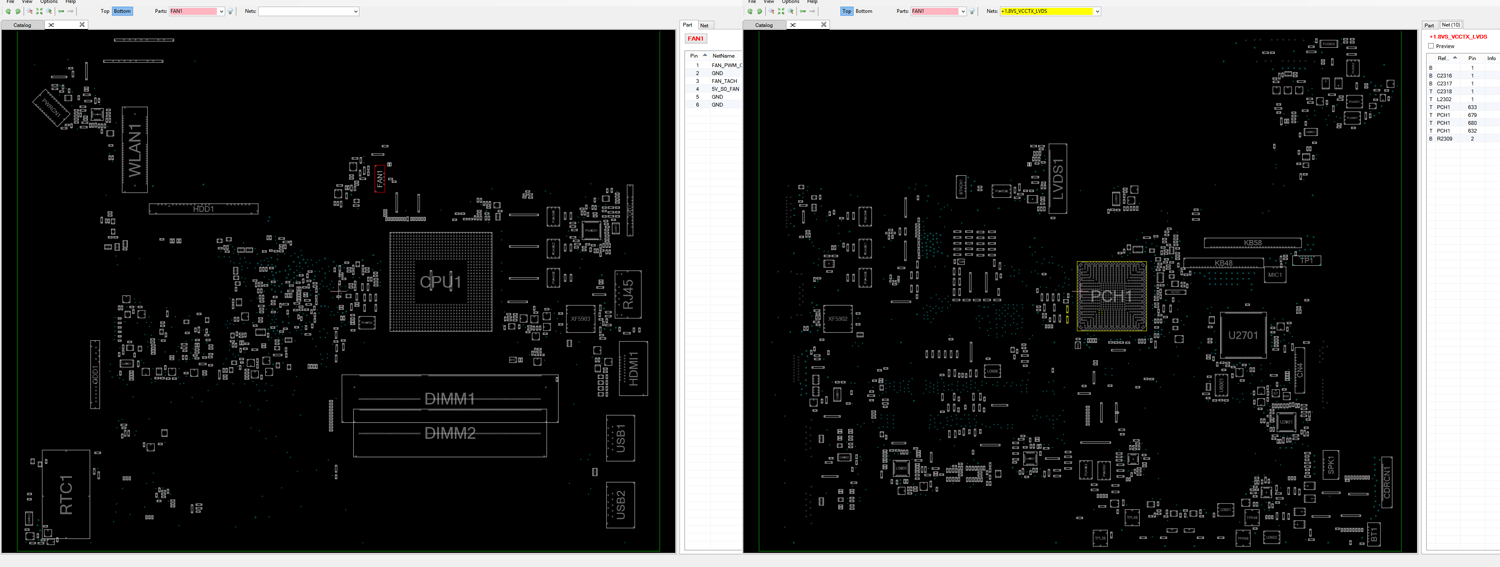Click second magnifier icon in left window toolbar
Viewport: 1500px width, 567px height.
pyautogui.click(x=49, y=11)
